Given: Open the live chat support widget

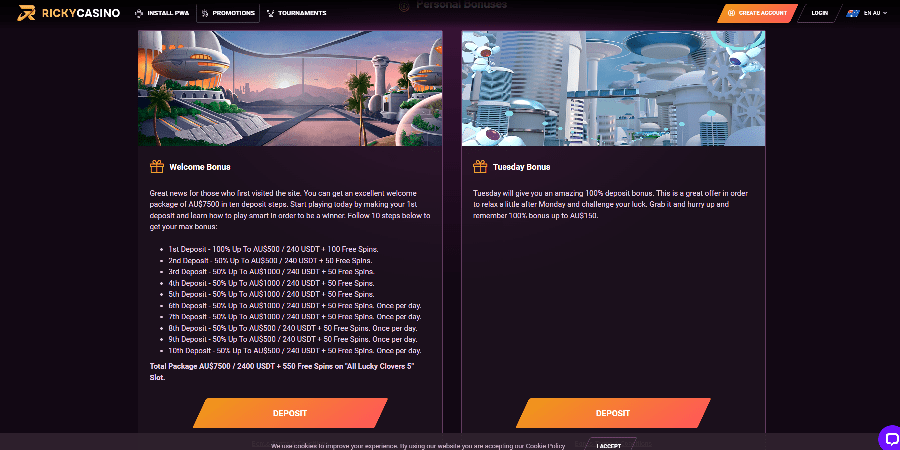Looking at the screenshot, I should click(888, 437).
